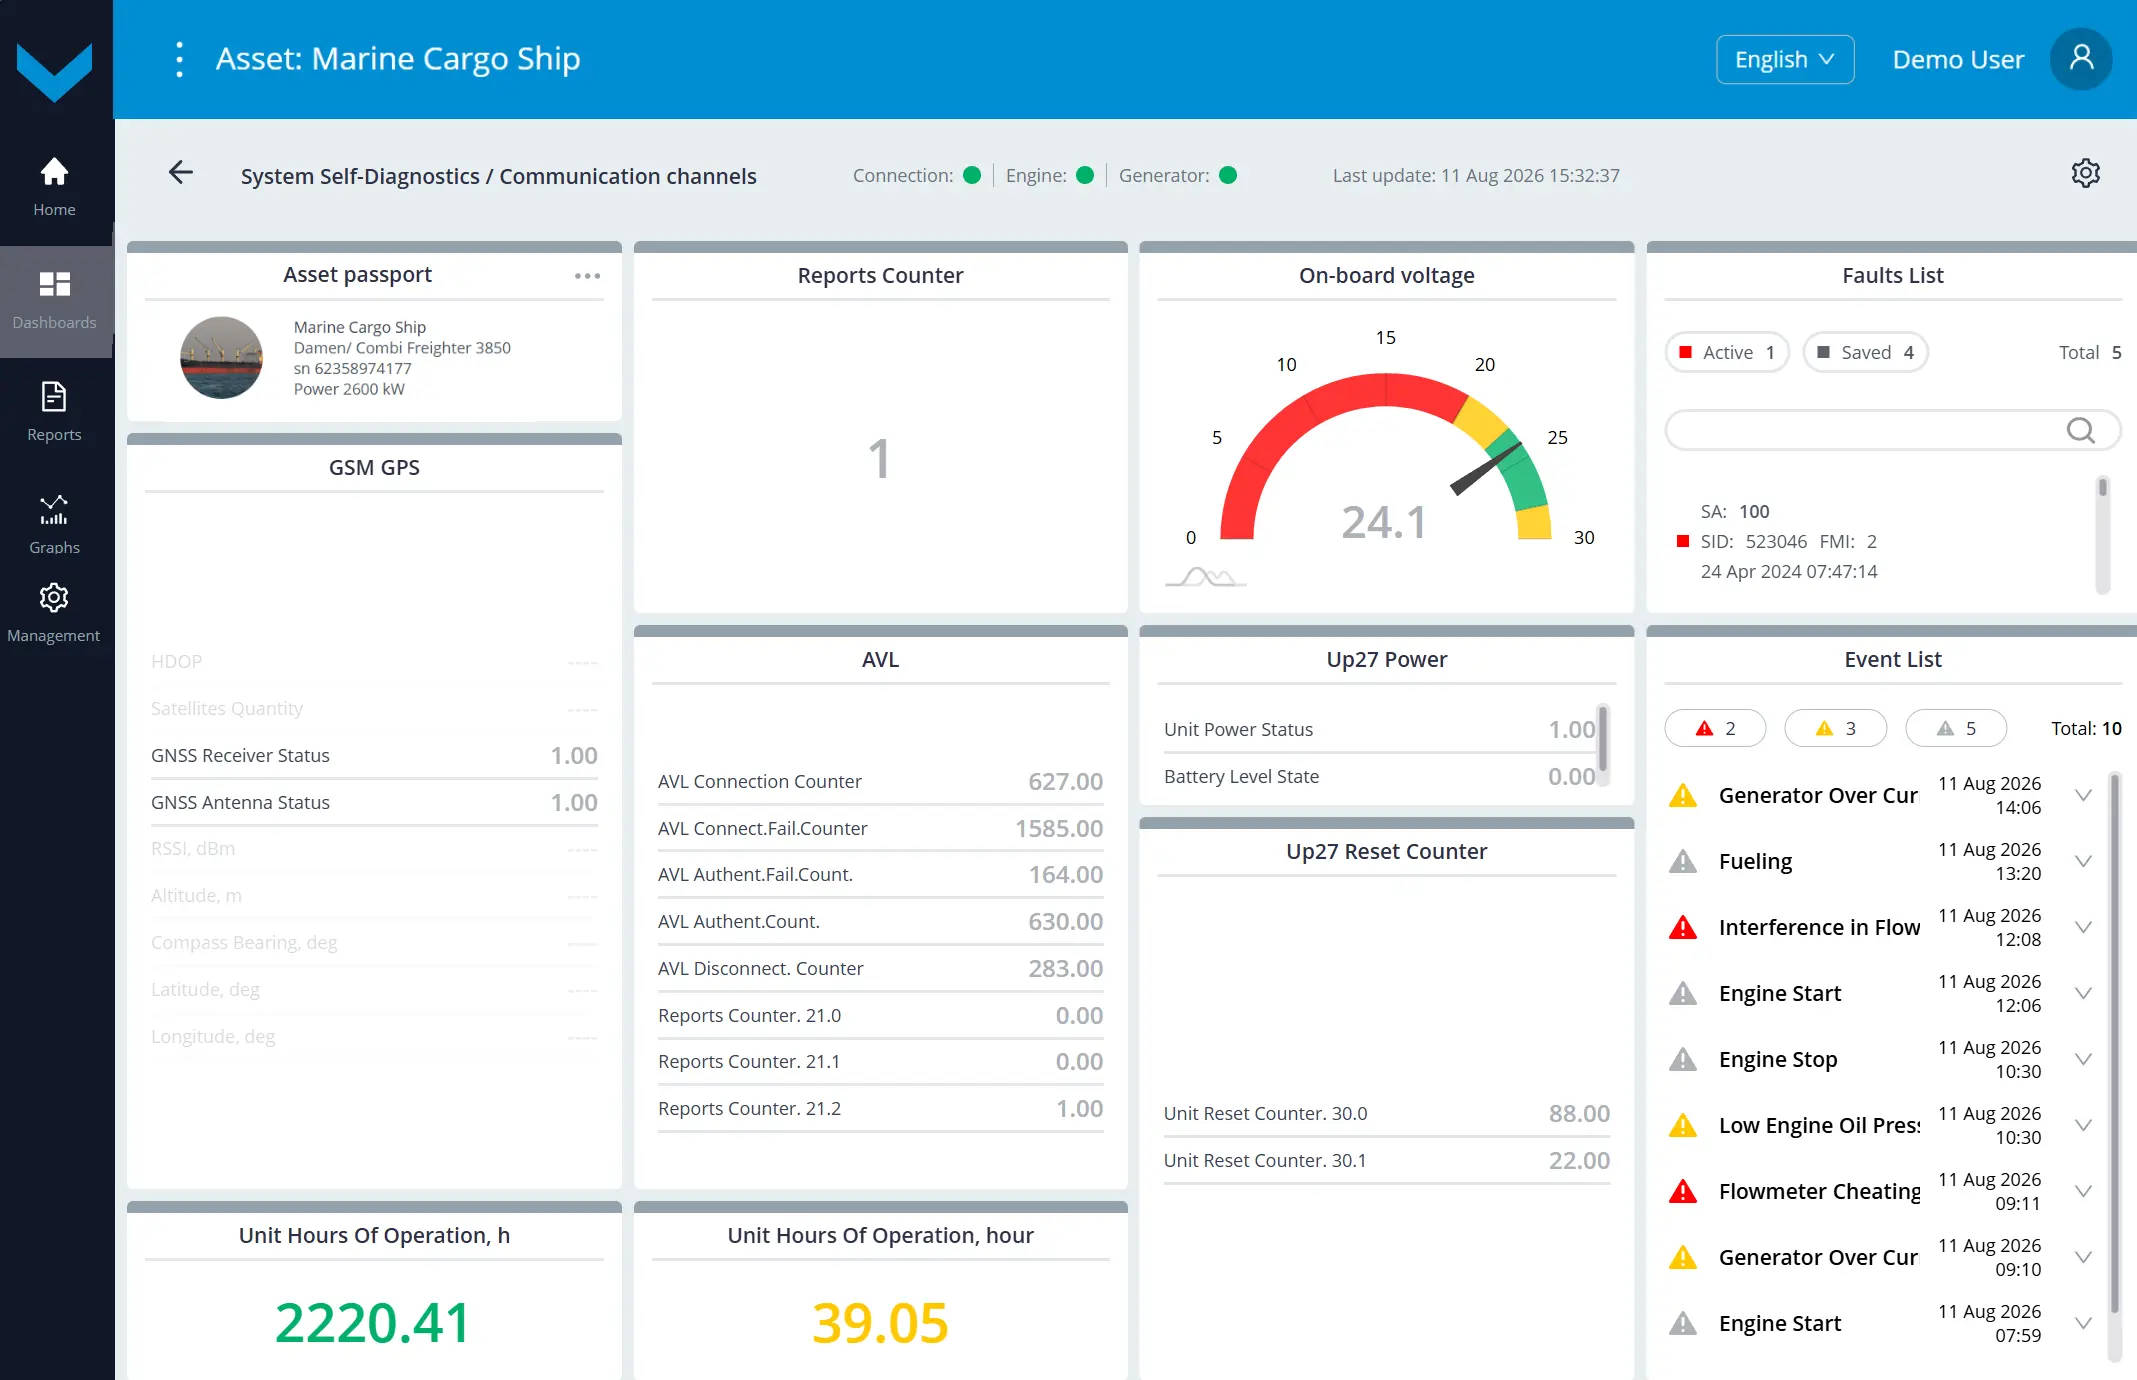
Task: Expand the Engine Stop 10:30 event
Action: click(x=2083, y=1059)
